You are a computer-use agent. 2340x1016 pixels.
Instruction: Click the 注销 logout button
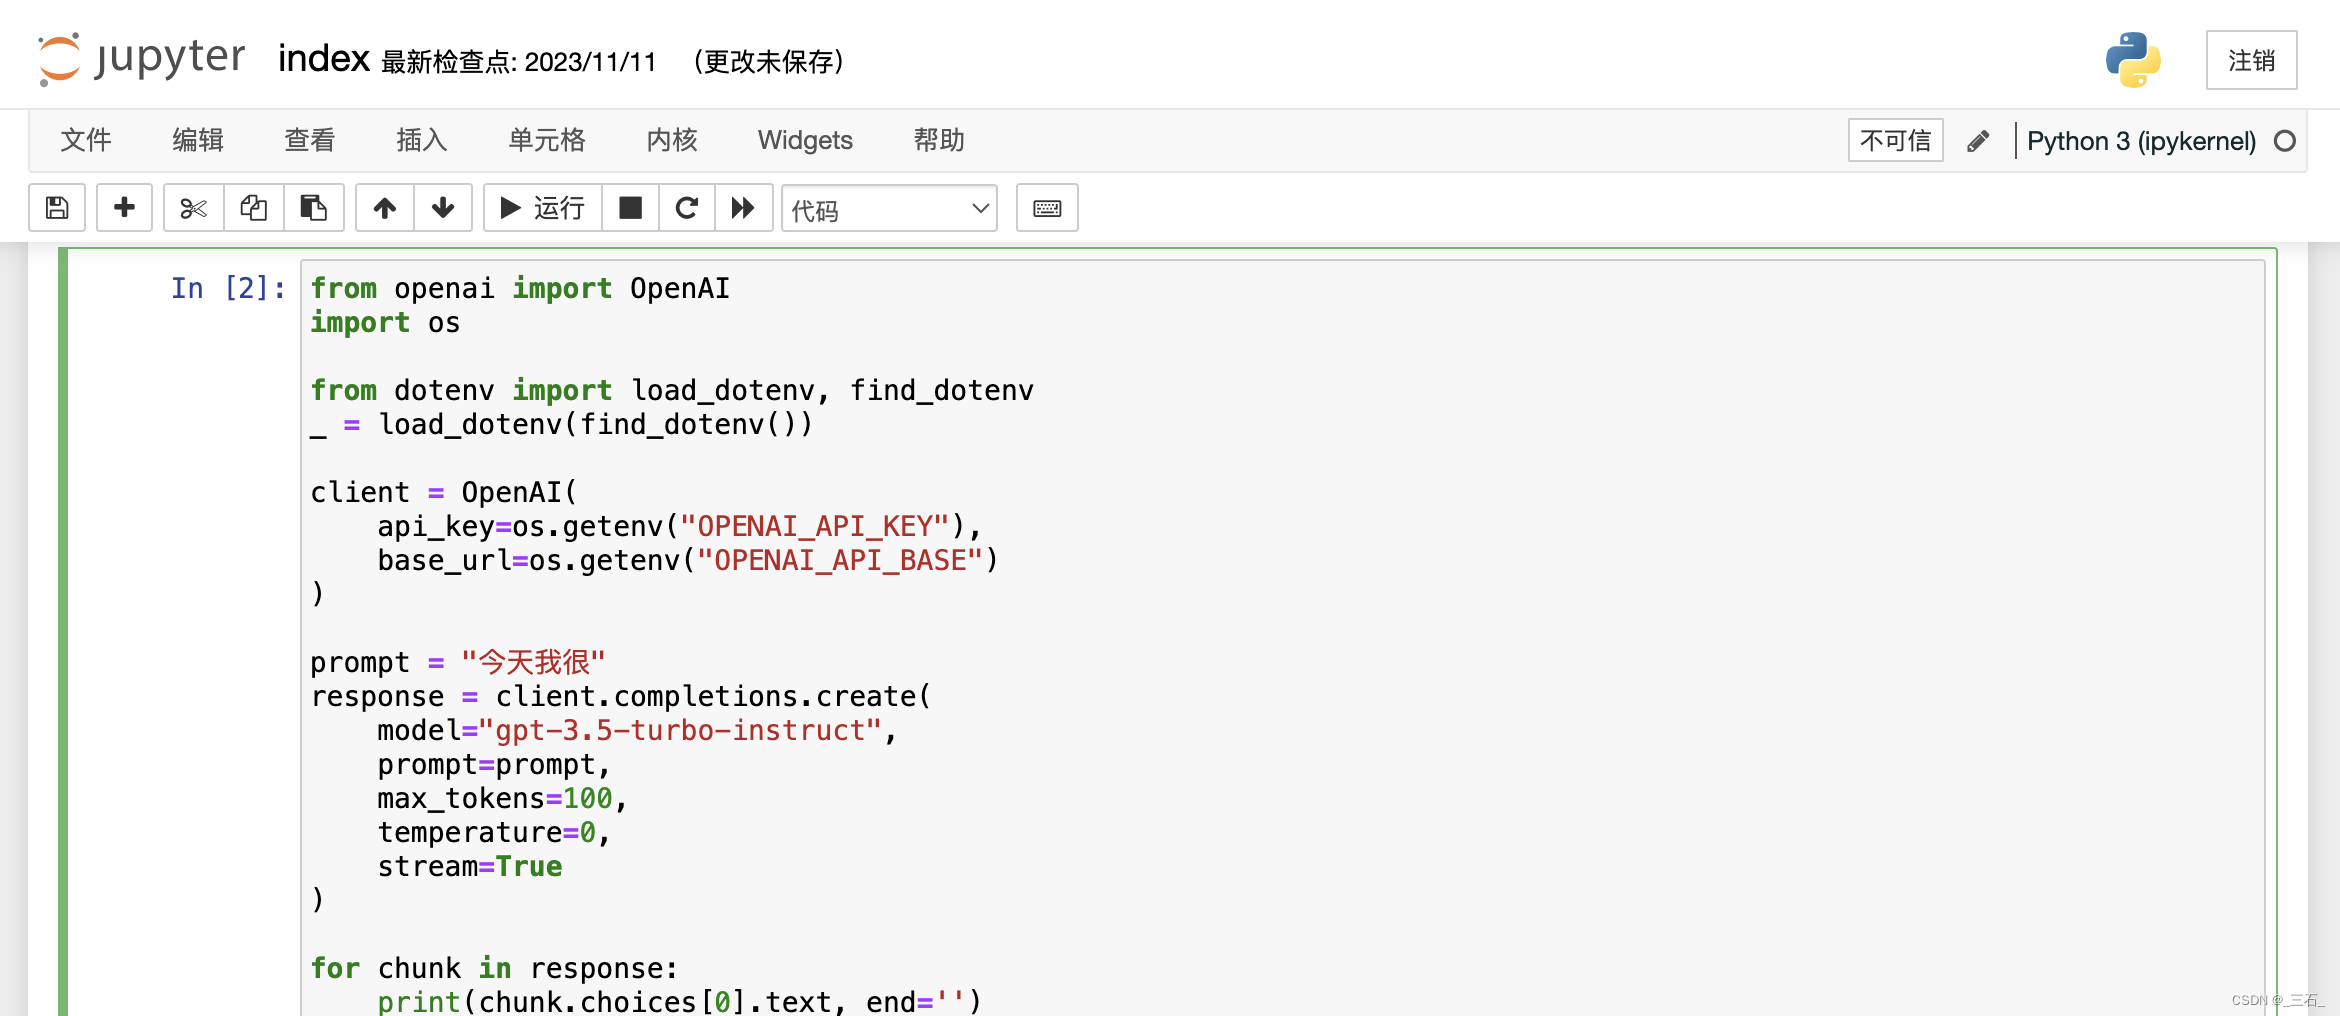(x=2251, y=60)
